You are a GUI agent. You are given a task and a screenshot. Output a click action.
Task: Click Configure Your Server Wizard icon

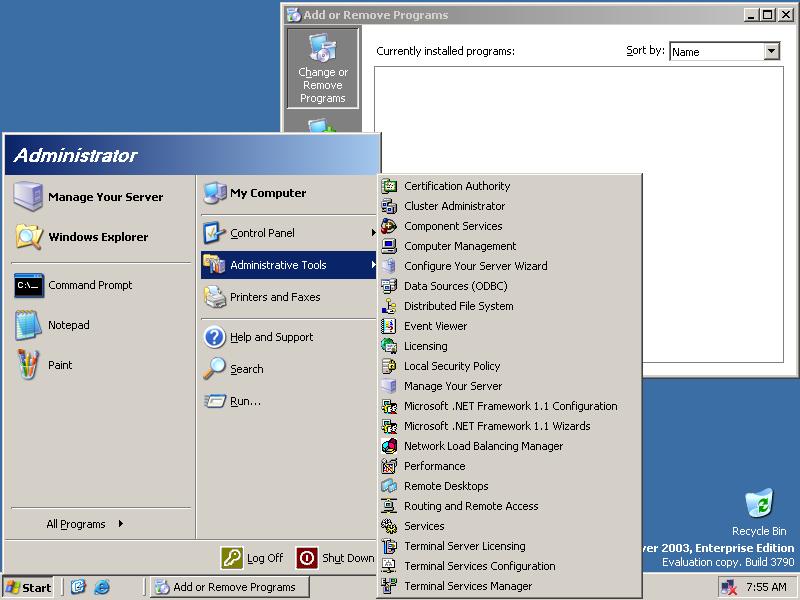pos(389,266)
